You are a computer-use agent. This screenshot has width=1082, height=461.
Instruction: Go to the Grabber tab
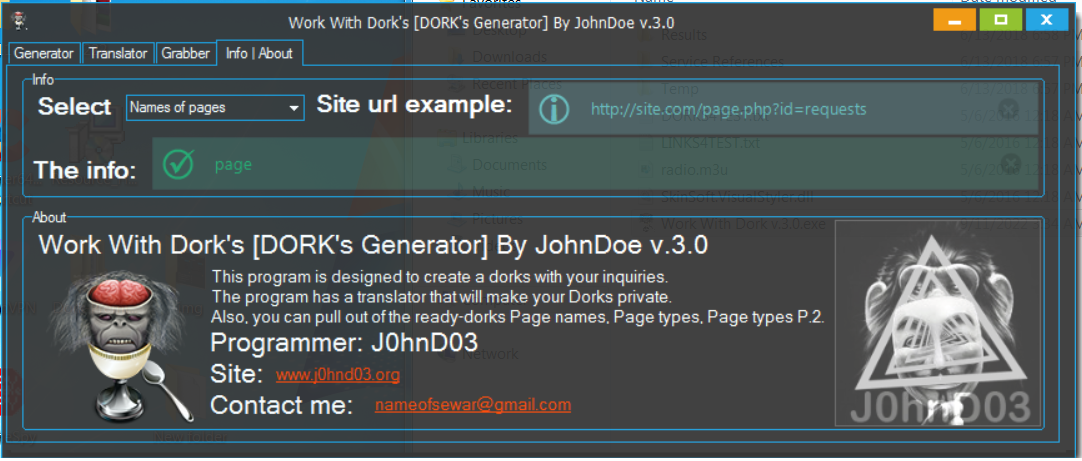[x=185, y=54]
